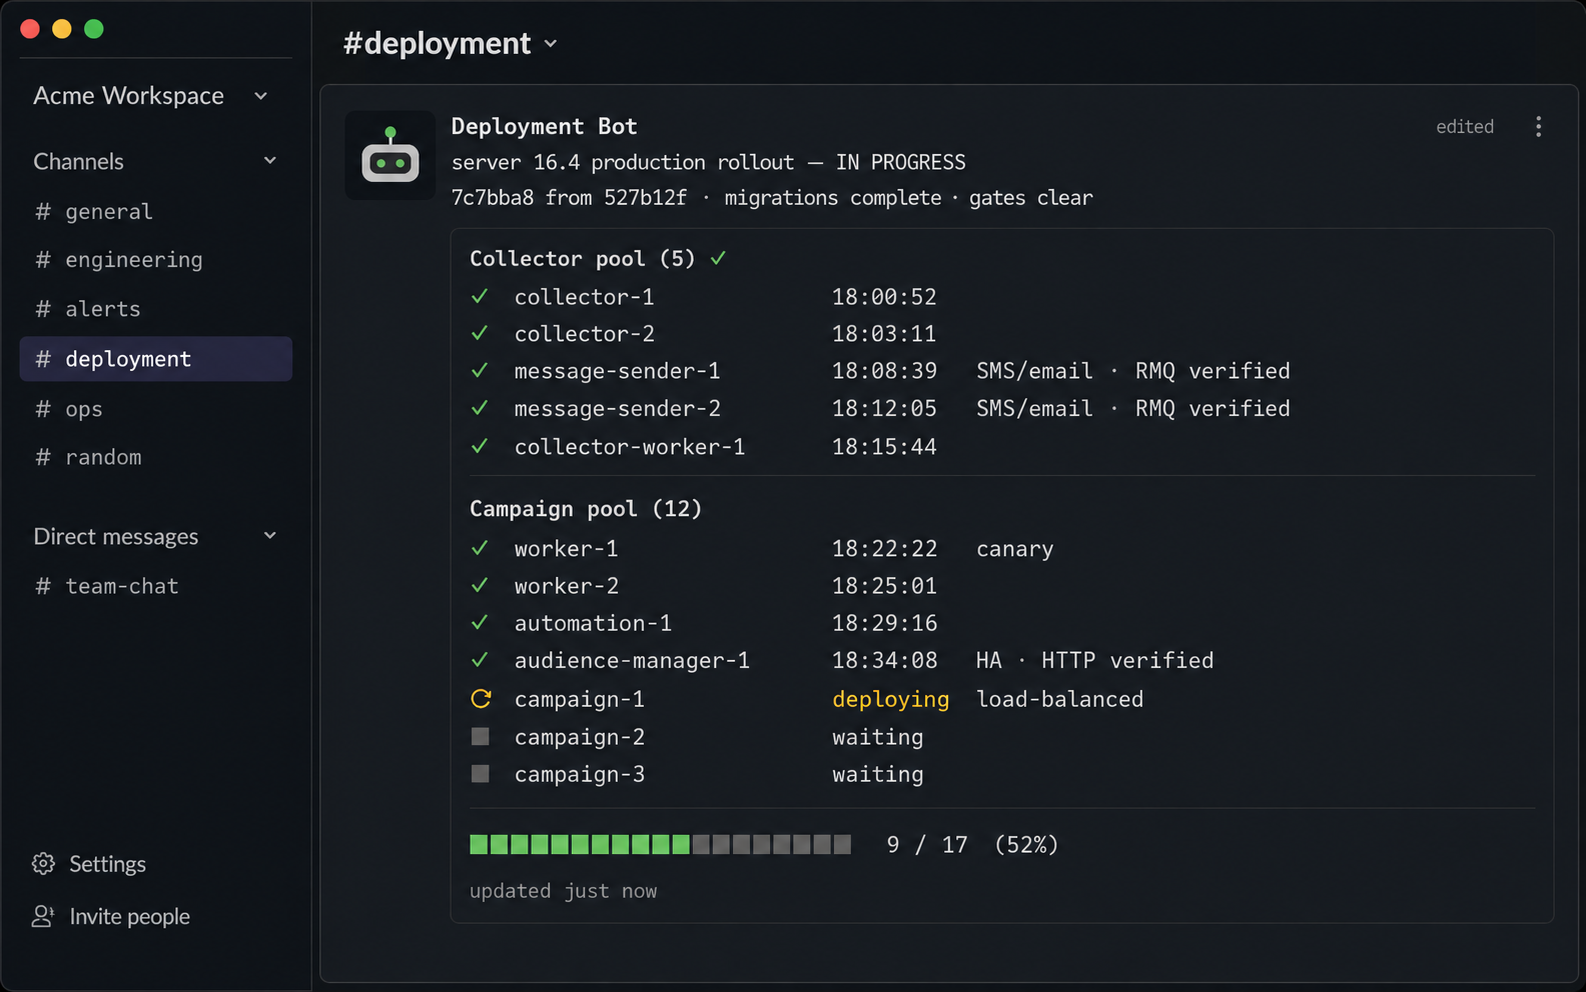Image resolution: width=1586 pixels, height=992 pixels.
Task: Click the Invite people link
Action: click(x=130, y=916)
